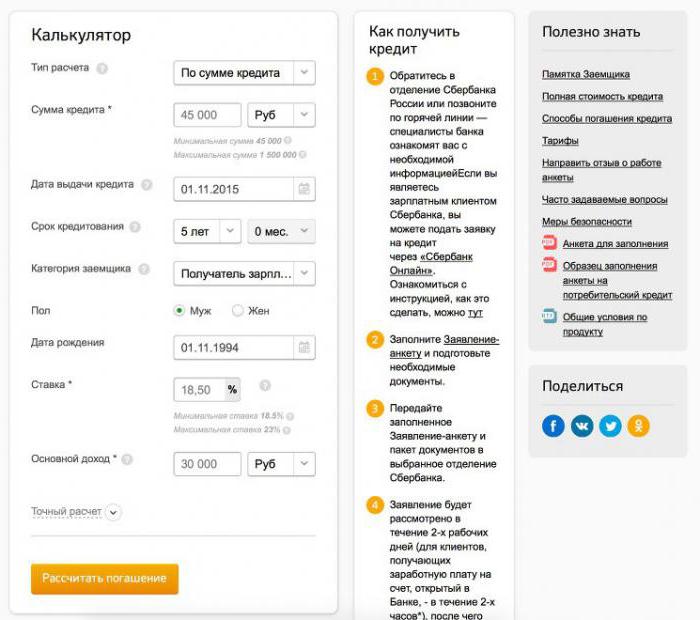The image size is (700, 620).
Task: Open Часто задаваемые вопросы link
Action: pyautogui.click(x=604, y=200)
